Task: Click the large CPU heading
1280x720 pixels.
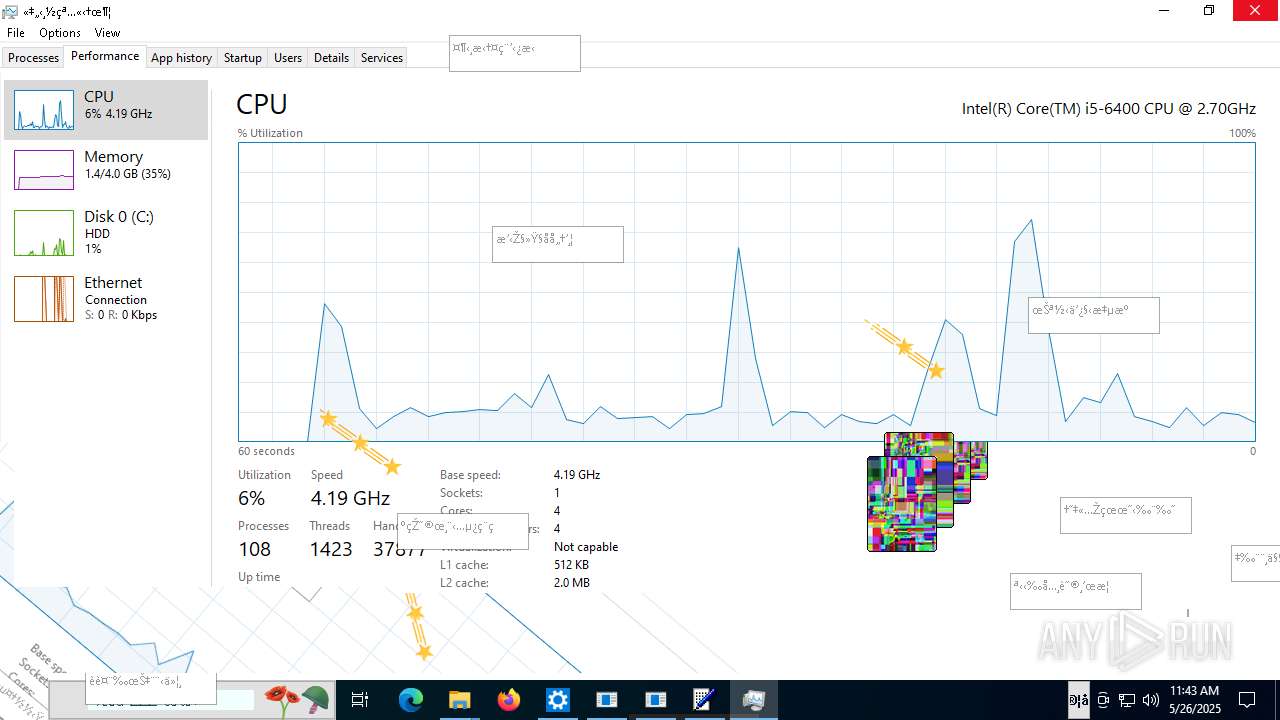Action: (262, 104)
